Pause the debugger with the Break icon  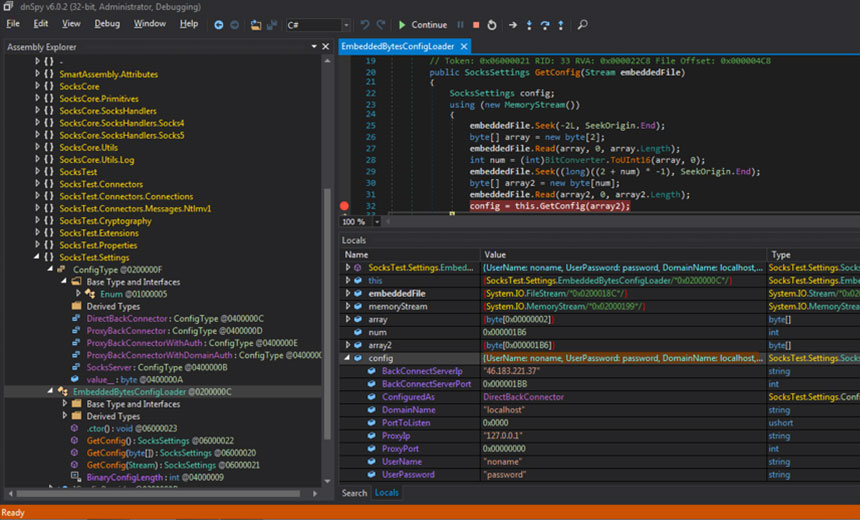(x=460, y=25)
